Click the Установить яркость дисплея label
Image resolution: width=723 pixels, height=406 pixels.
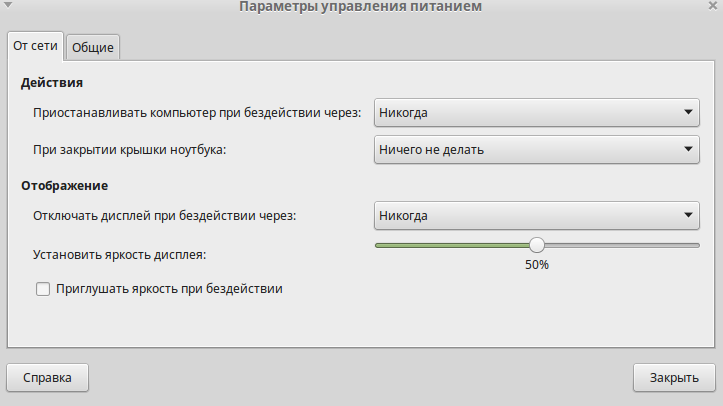pos(119,254)
